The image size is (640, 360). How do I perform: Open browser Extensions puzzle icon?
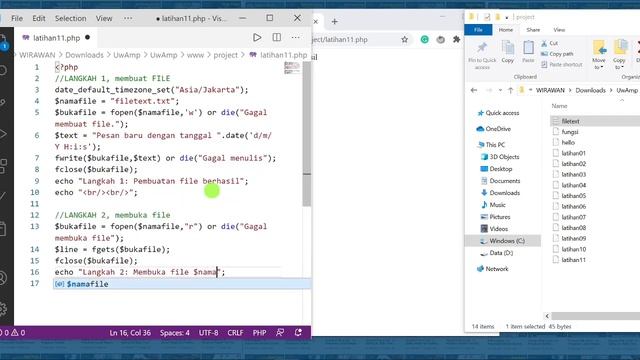(456, 40)
